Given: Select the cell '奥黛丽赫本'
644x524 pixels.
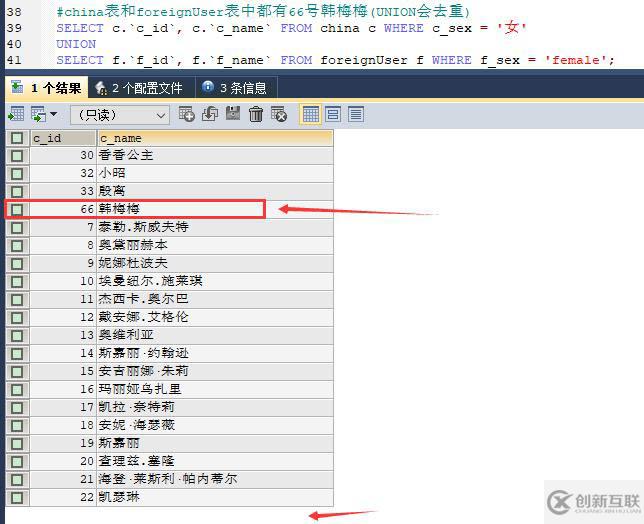Looking at the screenshot, I should coord(215,245).
